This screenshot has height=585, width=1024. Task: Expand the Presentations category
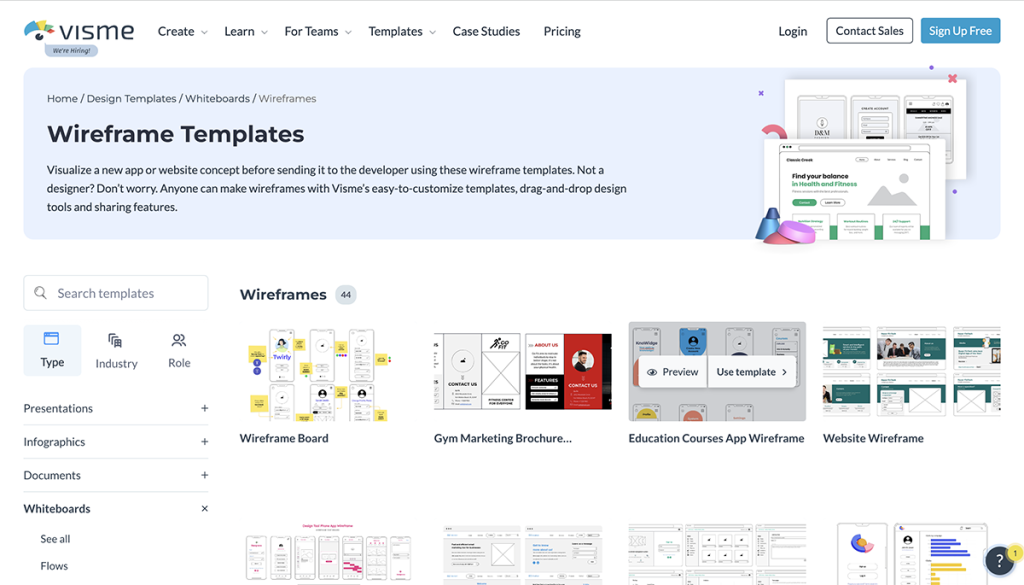204,408
